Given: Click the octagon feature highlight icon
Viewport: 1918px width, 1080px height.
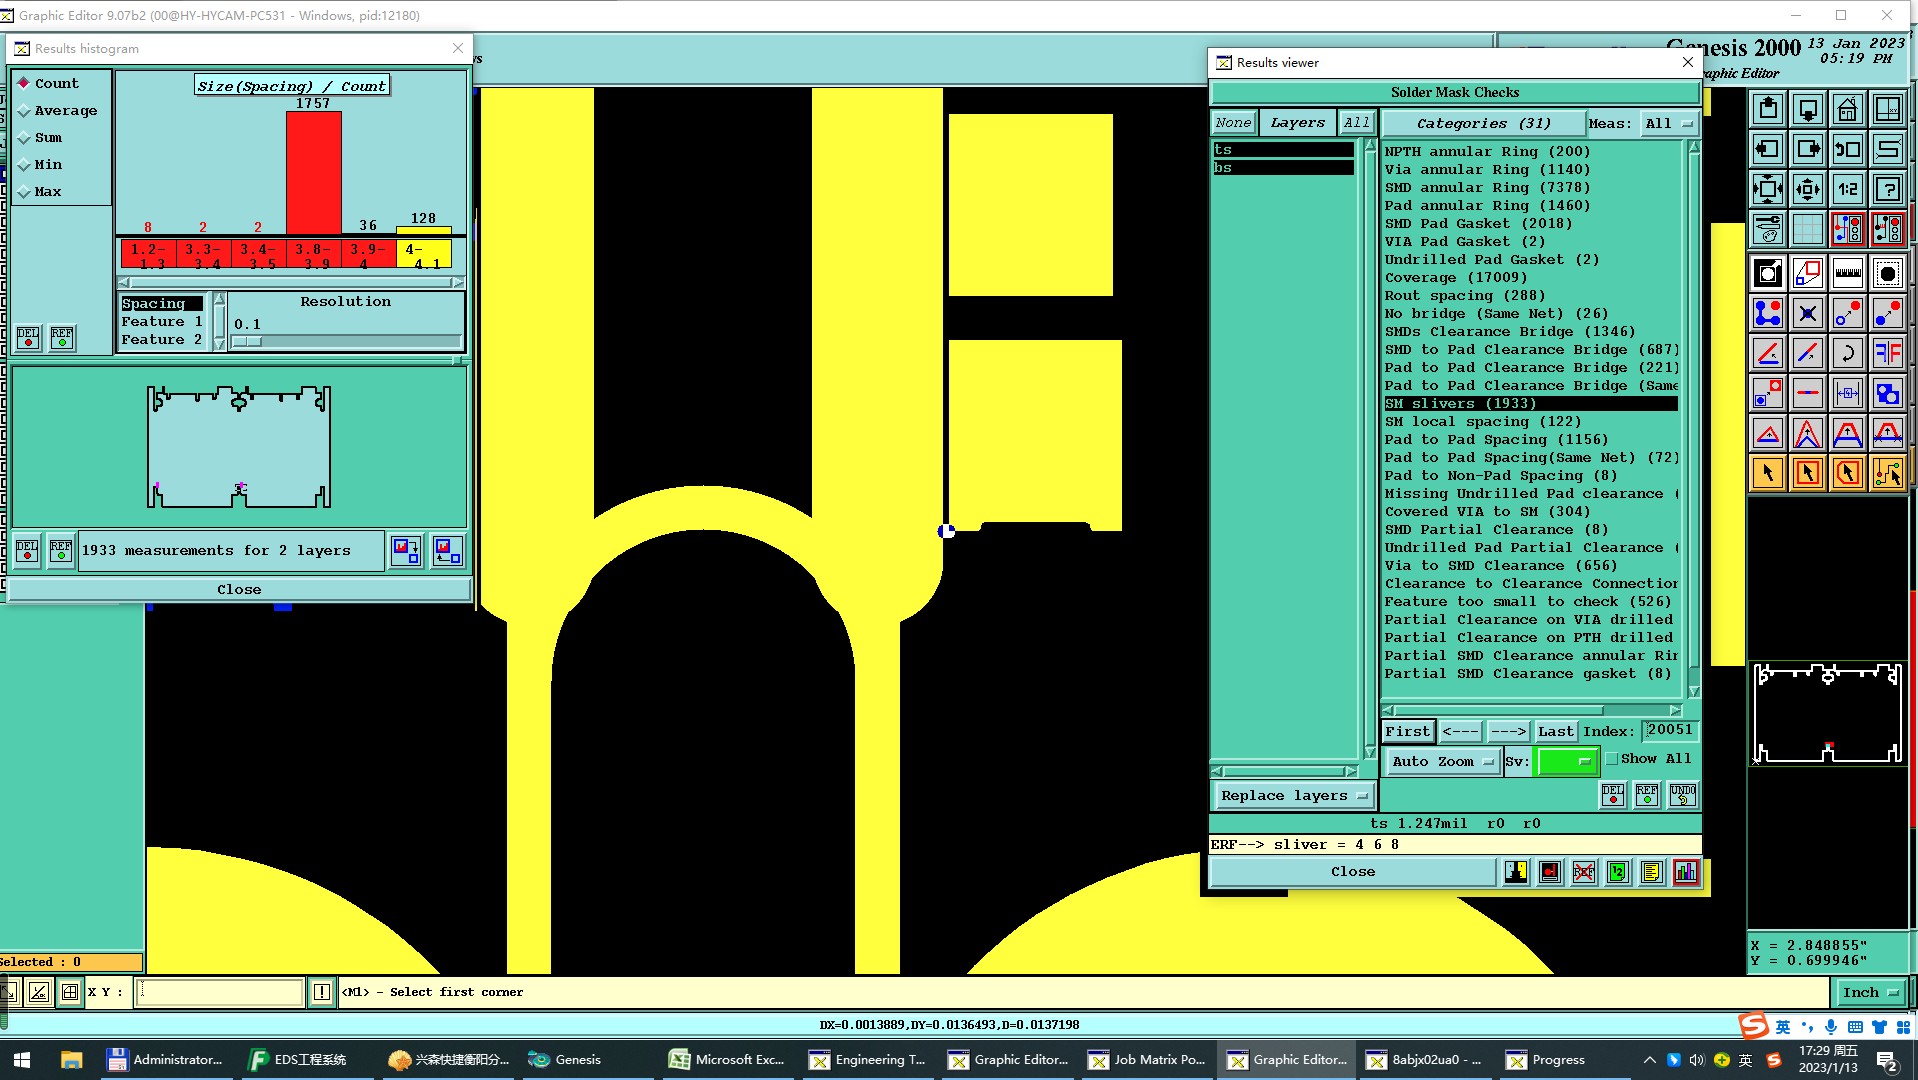Looking at the screenshot, I should [x=1887, y=273].
